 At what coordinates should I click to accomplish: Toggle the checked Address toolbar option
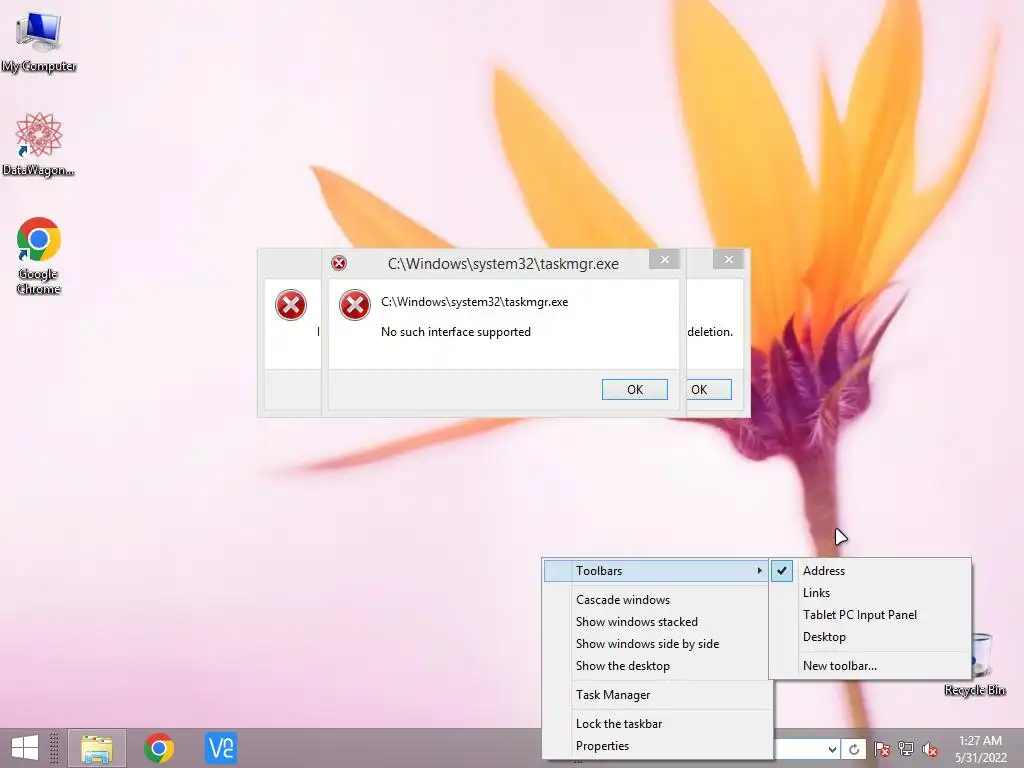coord(871,571)
